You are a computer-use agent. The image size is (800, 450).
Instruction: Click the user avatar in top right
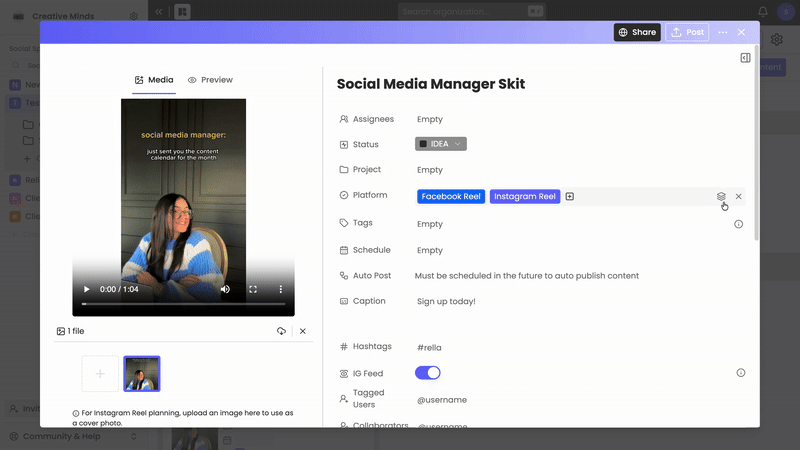click(786, 11)
